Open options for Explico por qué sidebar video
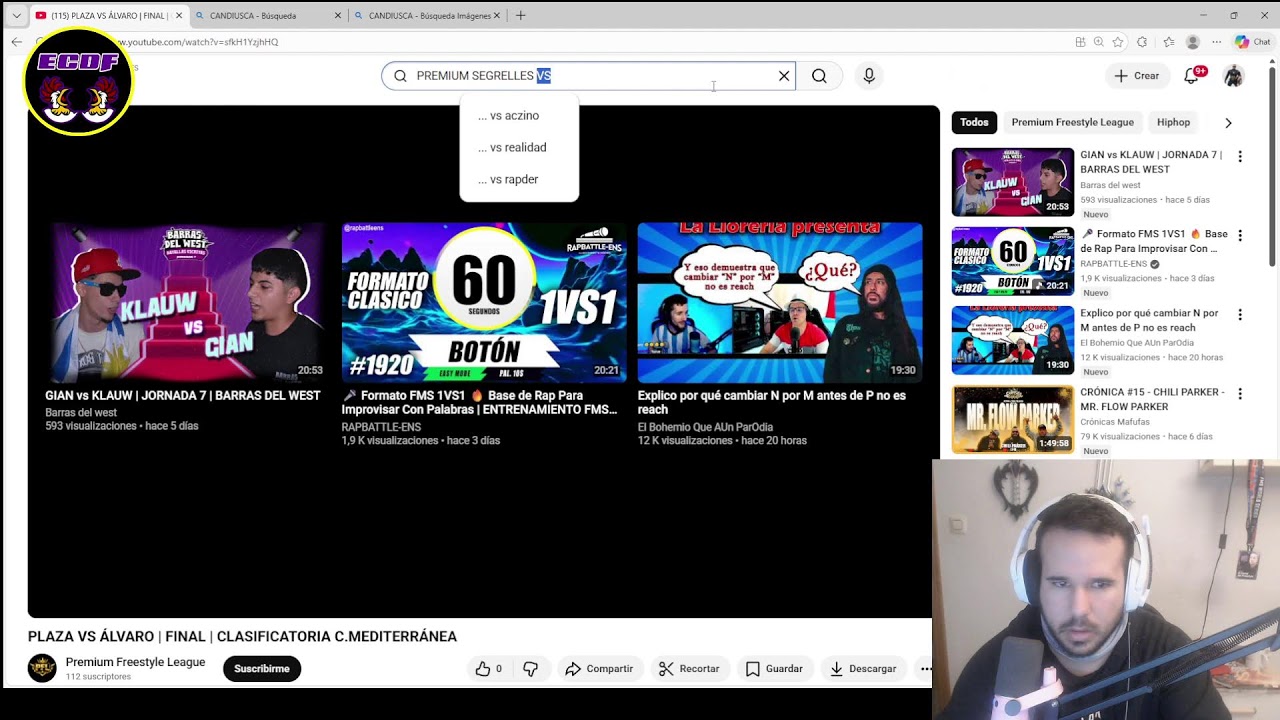1280x720 pixels. tap(1240, 315)
